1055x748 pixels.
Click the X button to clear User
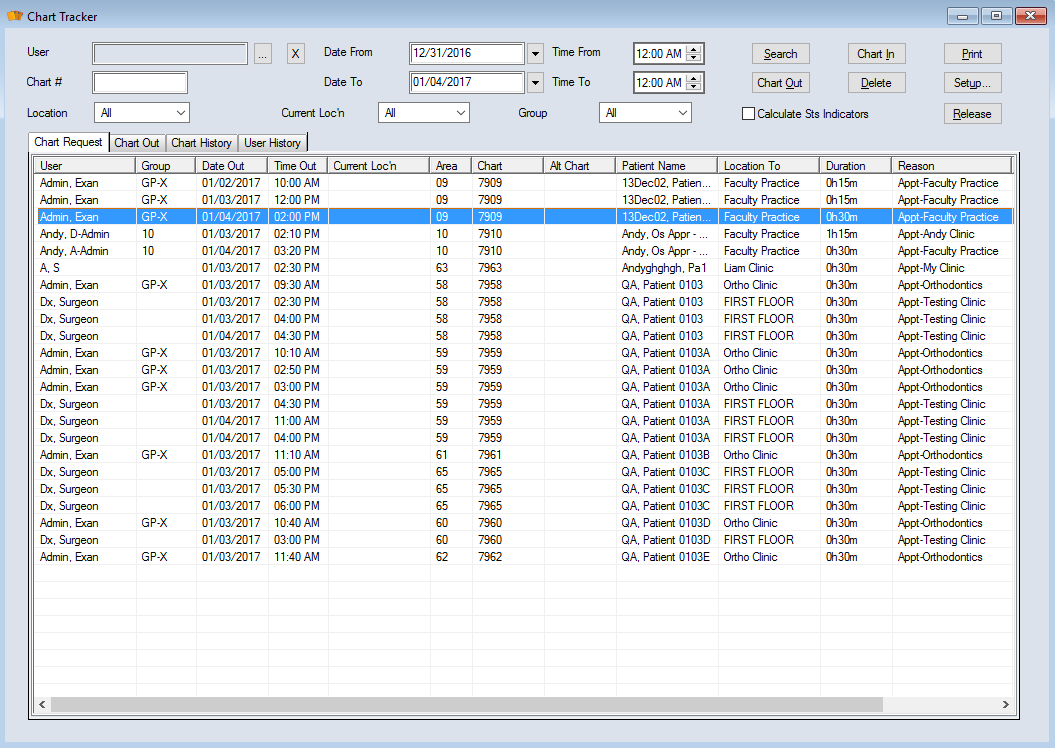[295, 54]
